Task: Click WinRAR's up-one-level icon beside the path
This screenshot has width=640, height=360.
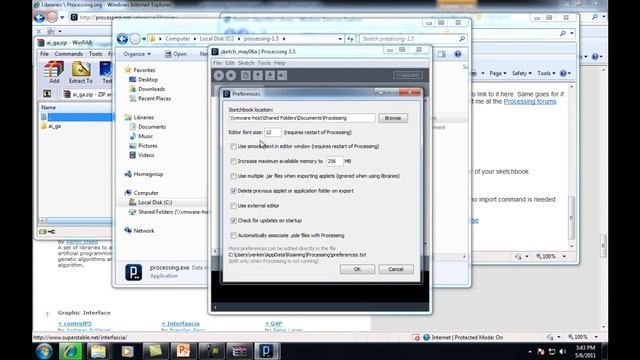Action: (x=47, y=94)
